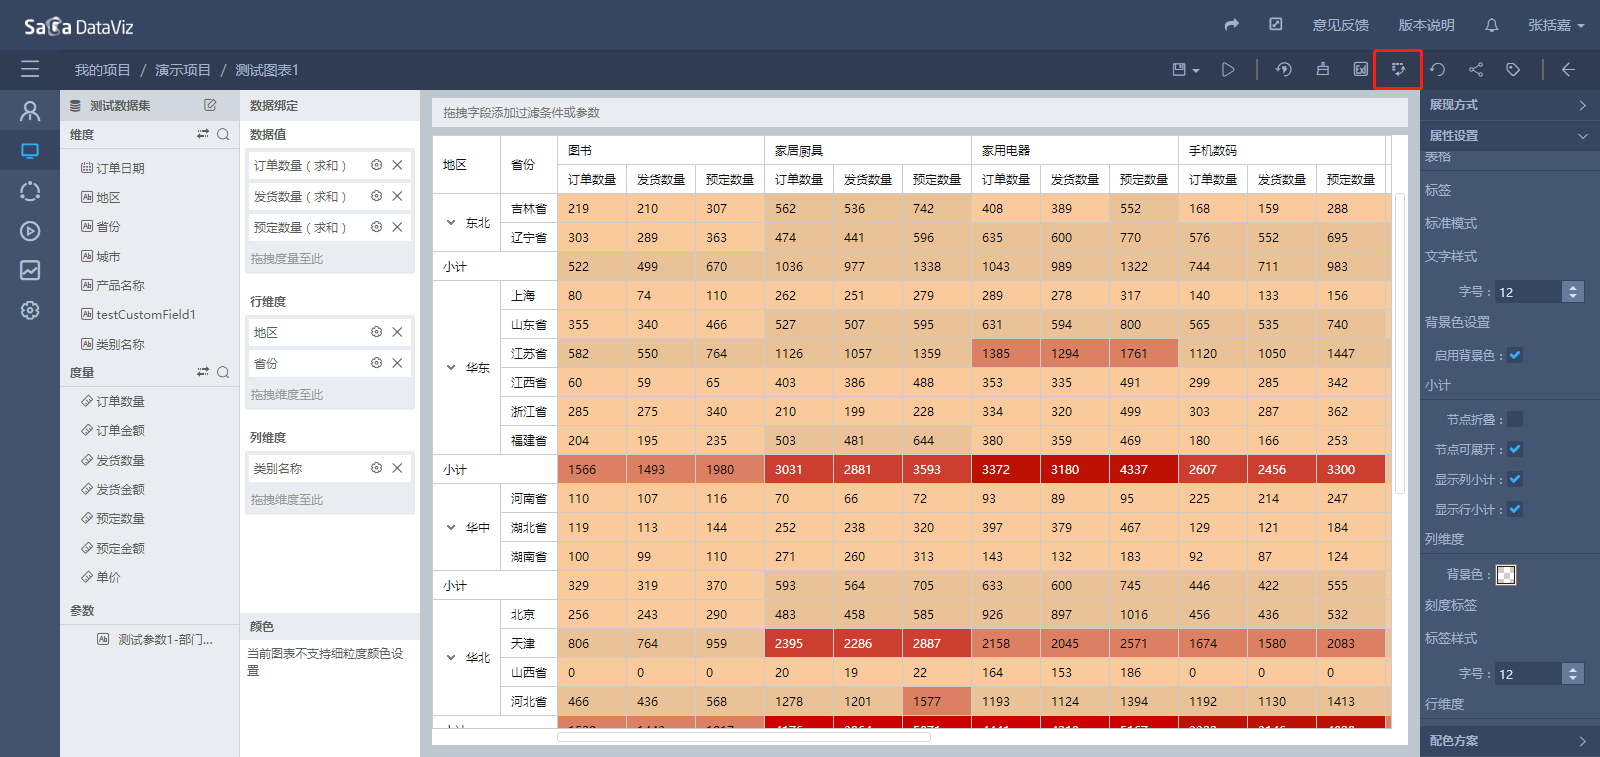
Task: Edit the 测试数据集 dataset
Action: click(x=210, y=105)
